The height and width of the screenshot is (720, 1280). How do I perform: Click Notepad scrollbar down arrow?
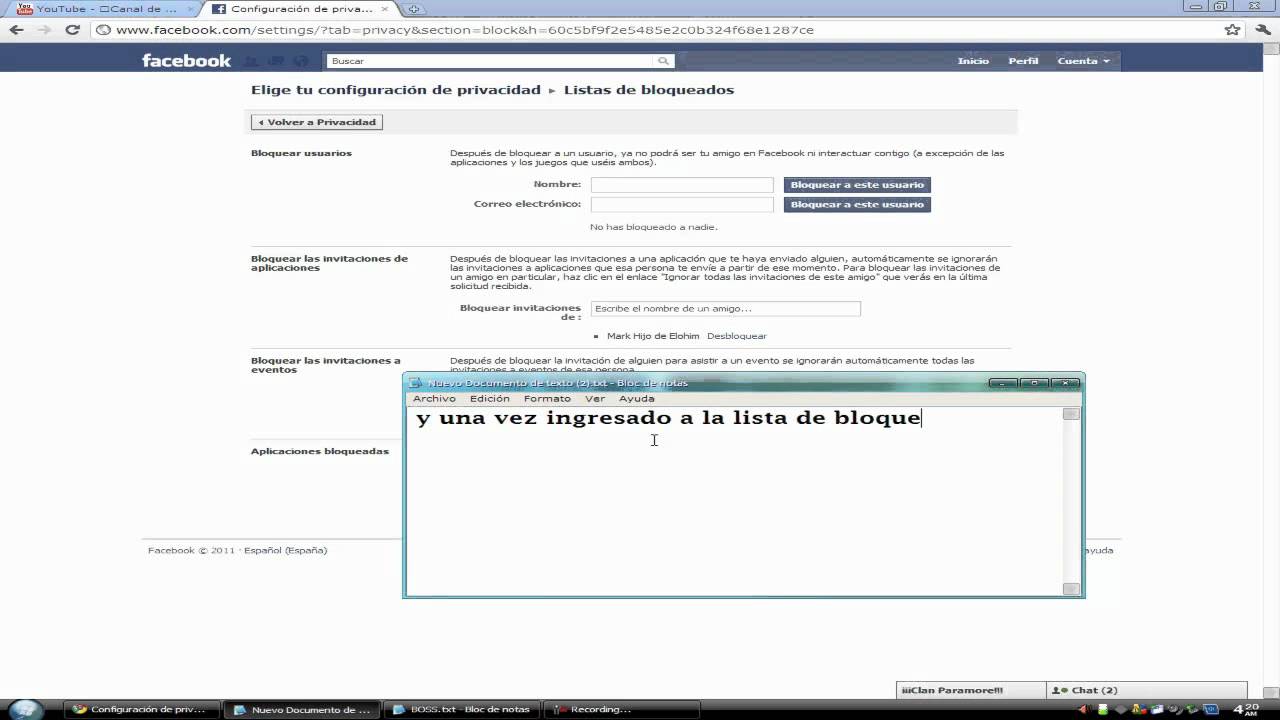[1071, 589]
